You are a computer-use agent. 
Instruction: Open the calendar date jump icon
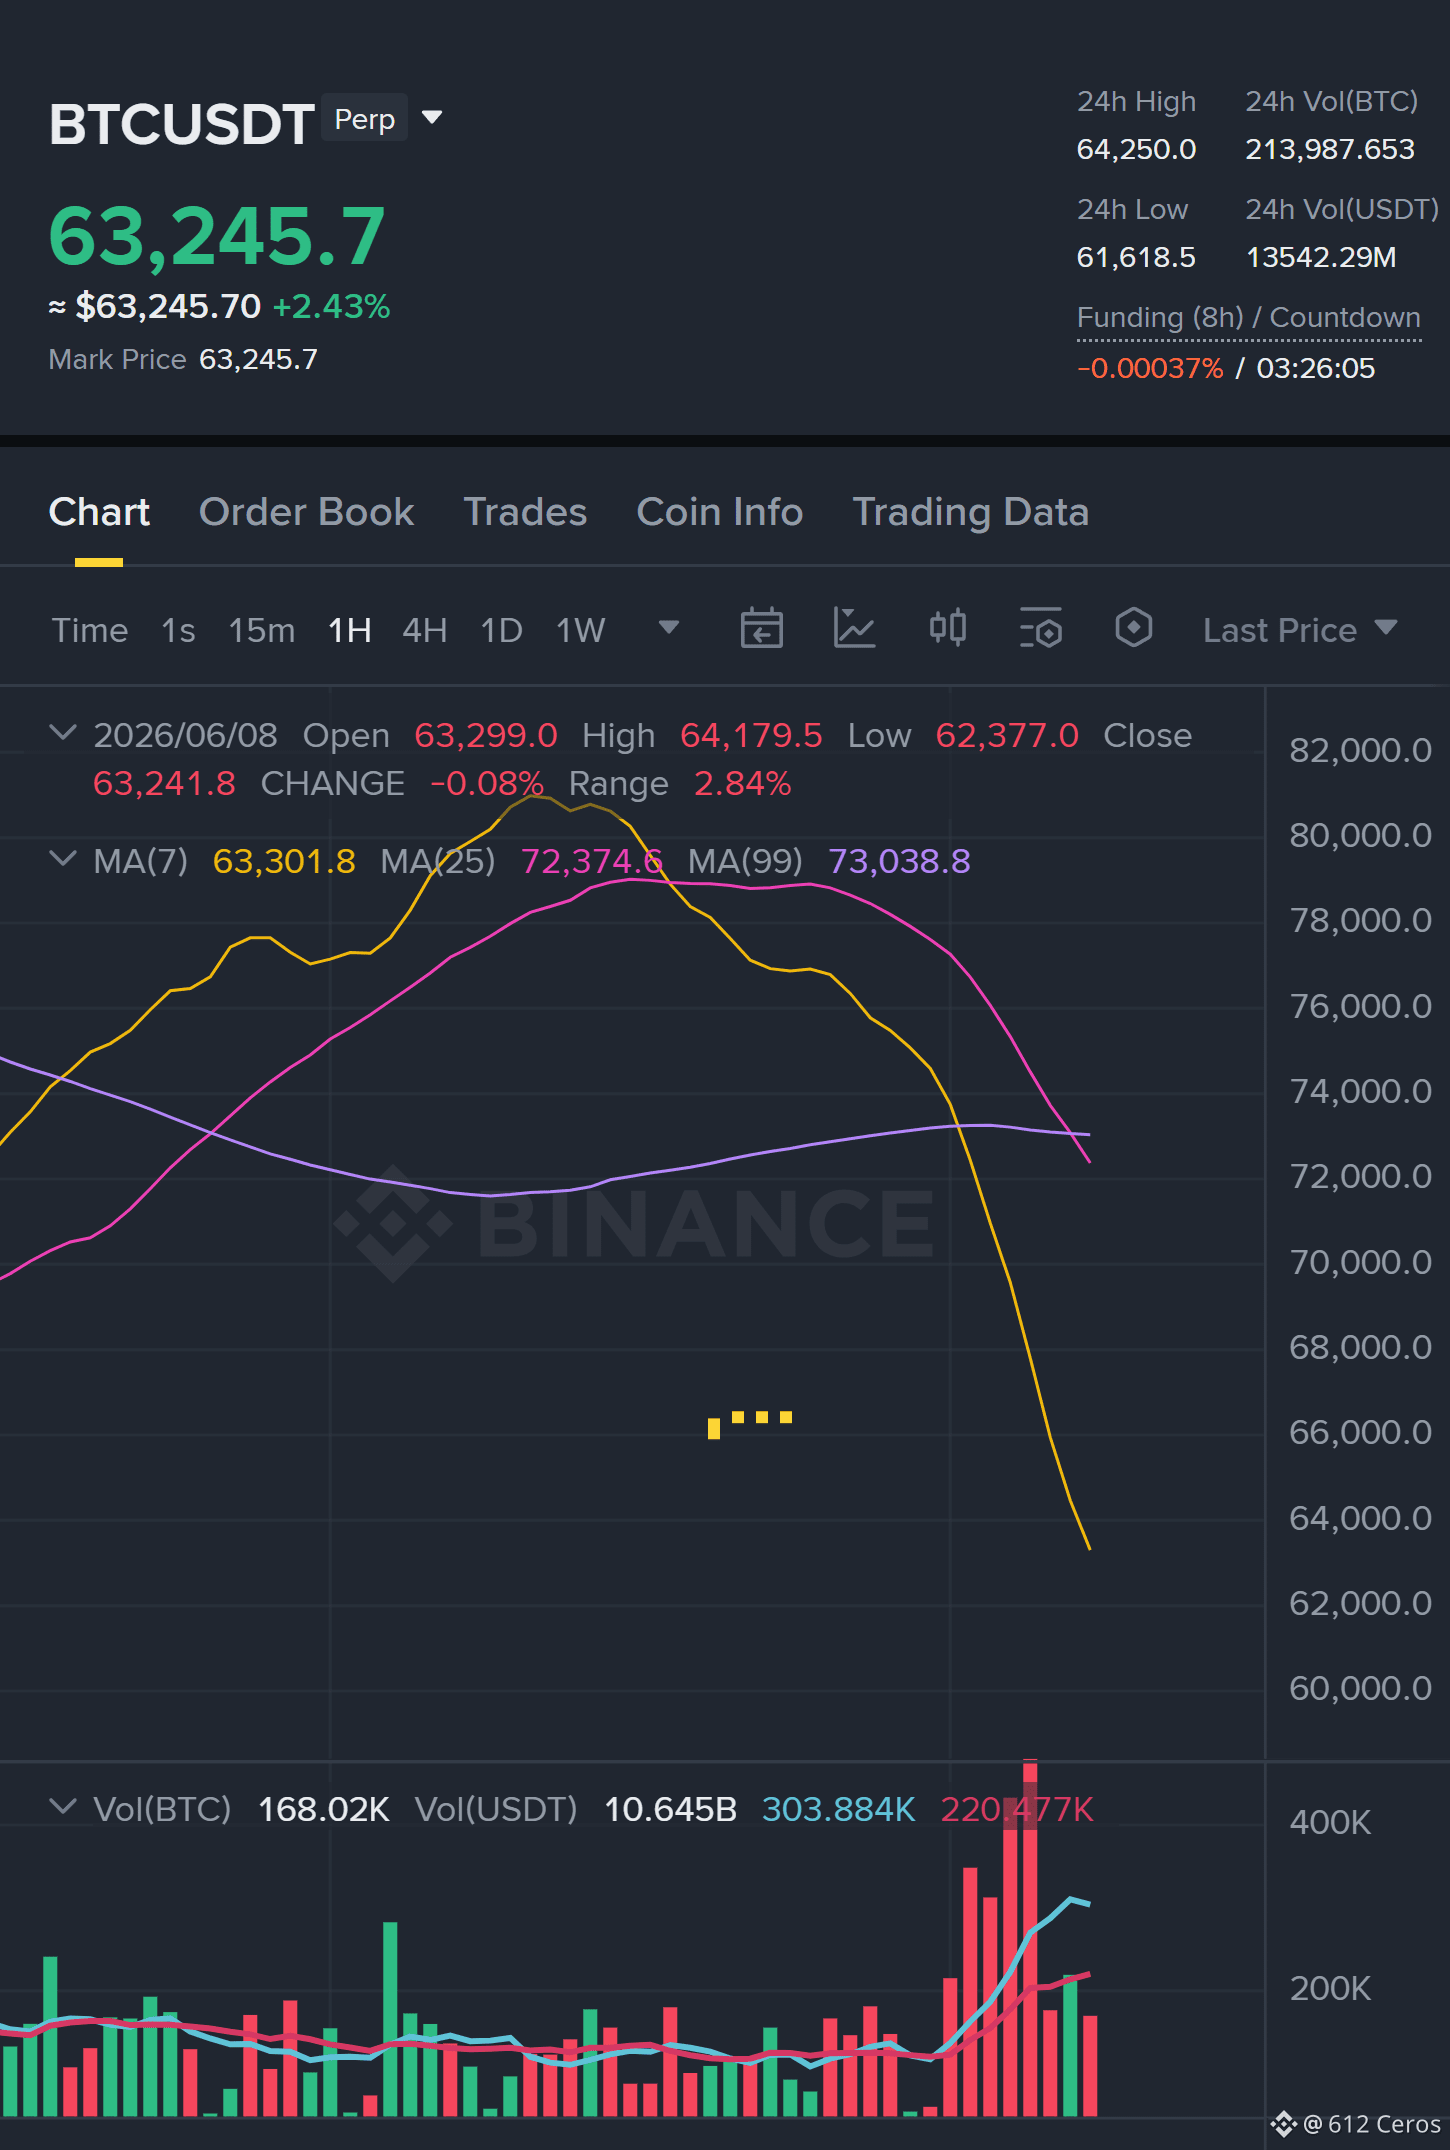(761, 629)
